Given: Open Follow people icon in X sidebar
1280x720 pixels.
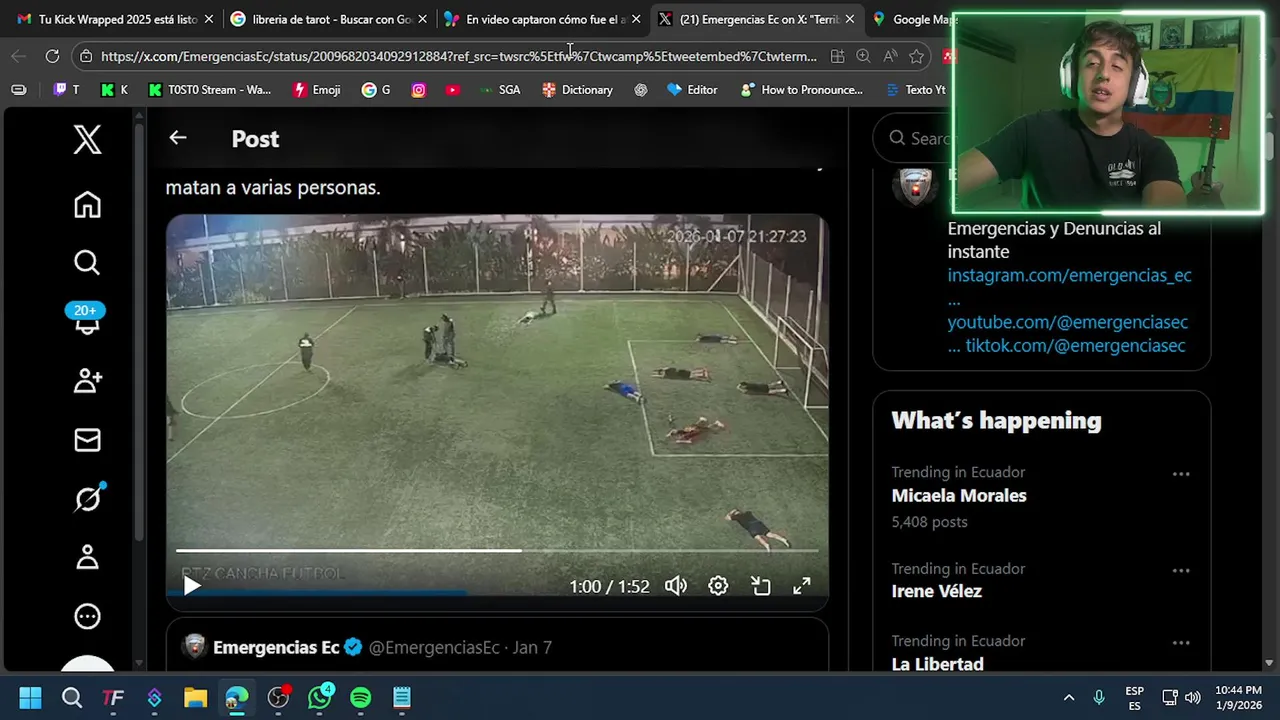Looking at the screenshot, I should [87, 380].
